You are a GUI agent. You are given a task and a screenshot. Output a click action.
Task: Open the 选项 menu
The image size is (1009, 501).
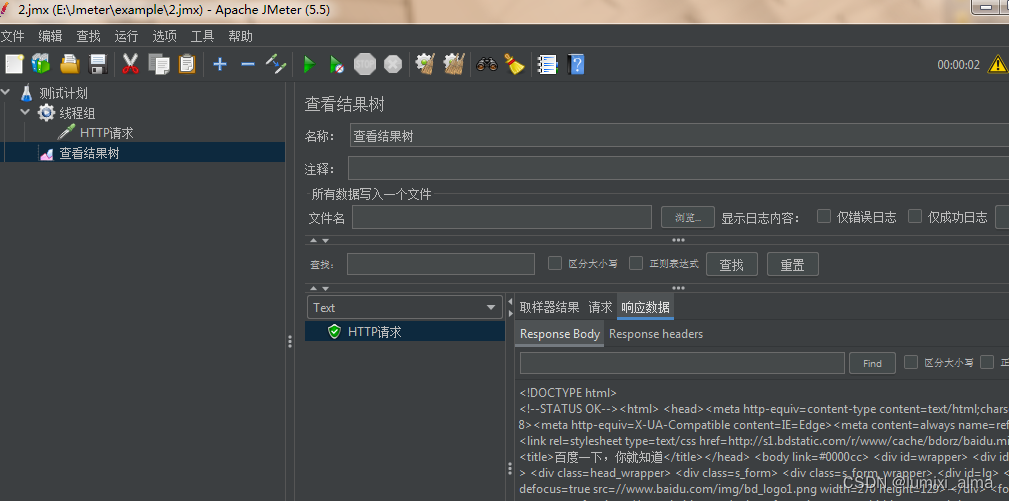coord(164,36)
